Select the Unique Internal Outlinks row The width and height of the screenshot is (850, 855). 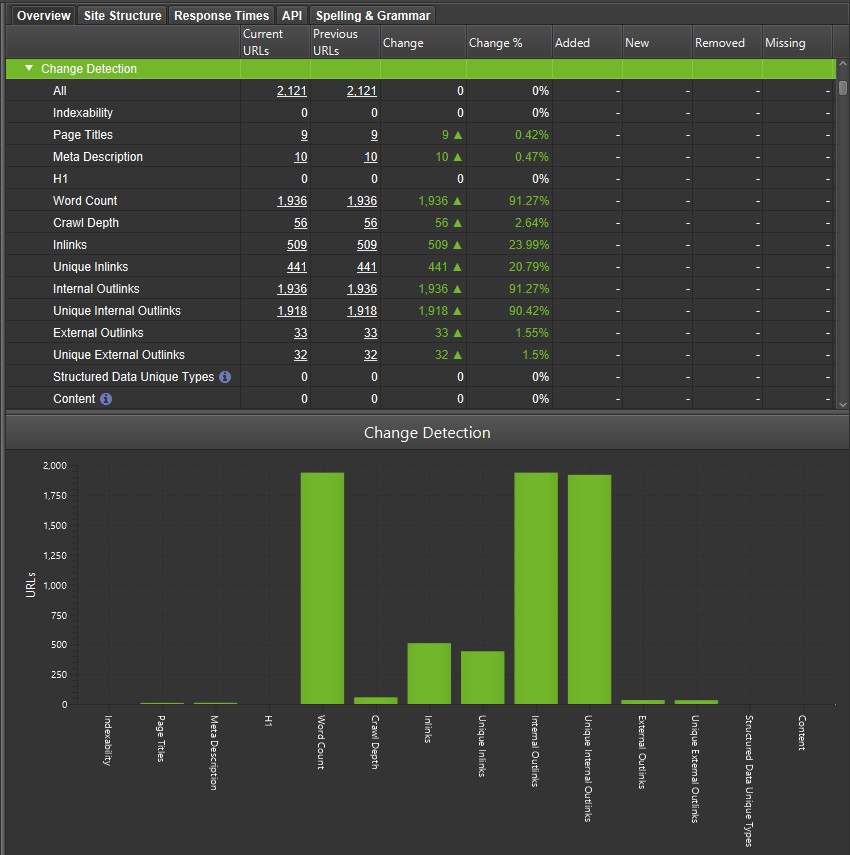[x=117, y=311]
